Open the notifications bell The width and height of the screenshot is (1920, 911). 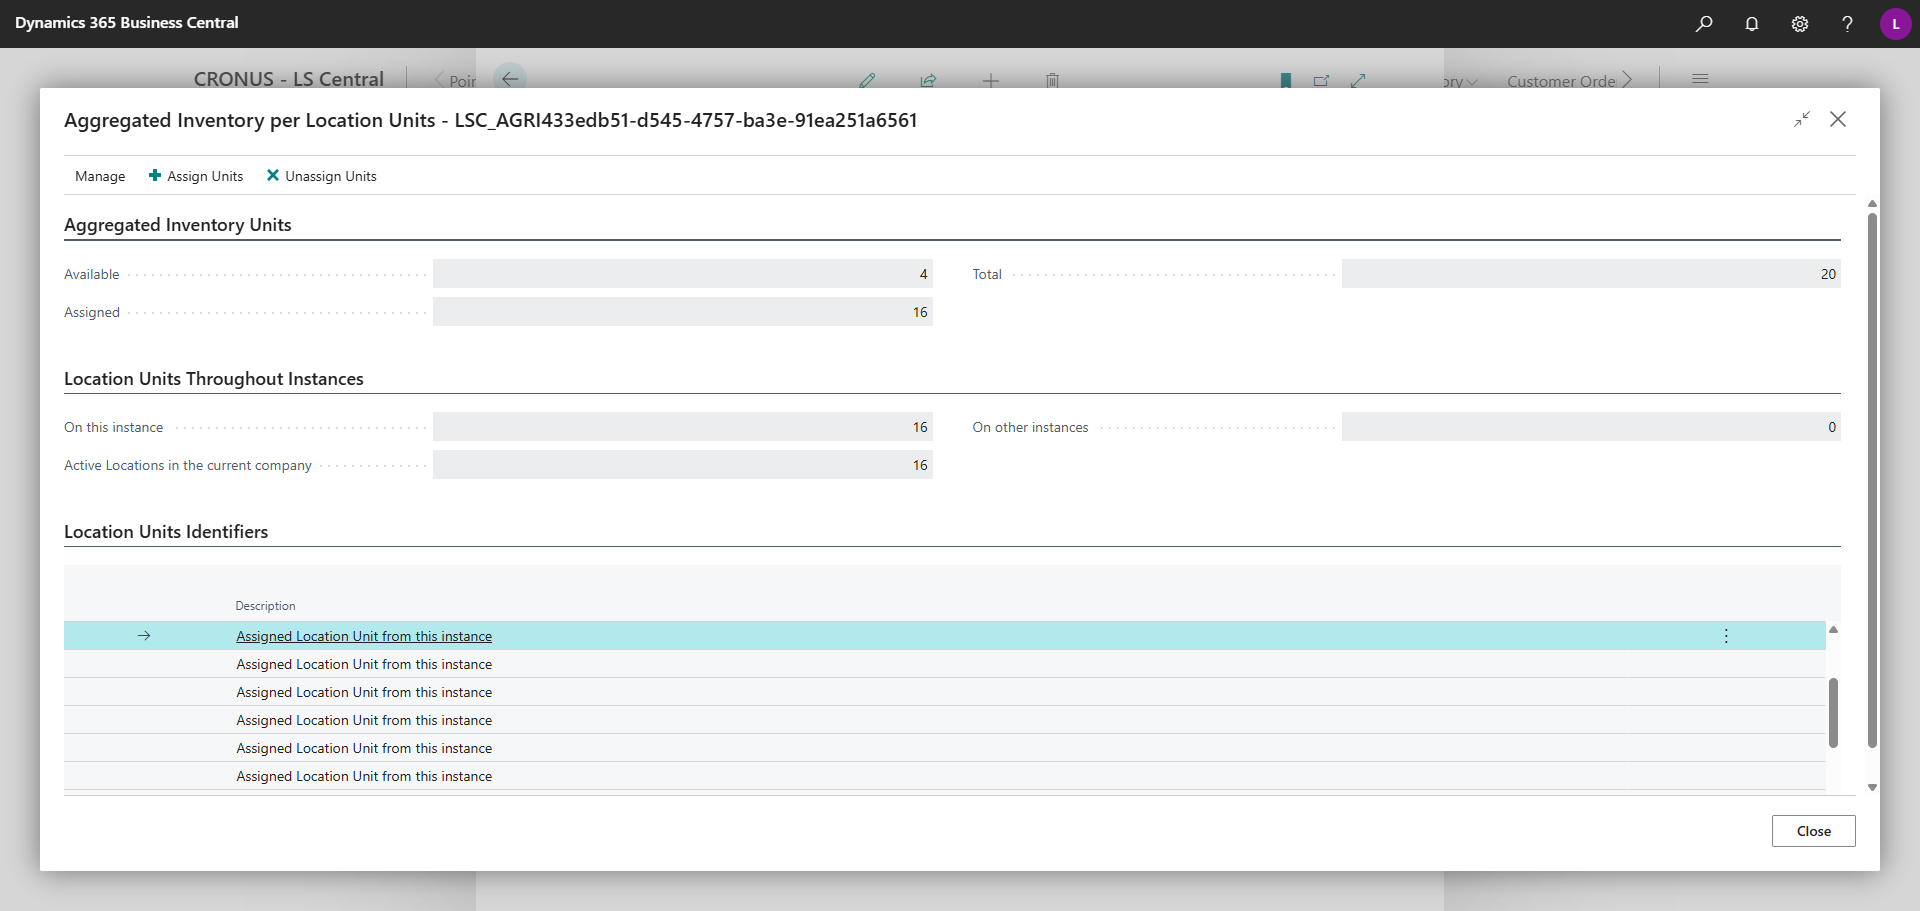coord(1752,24)
